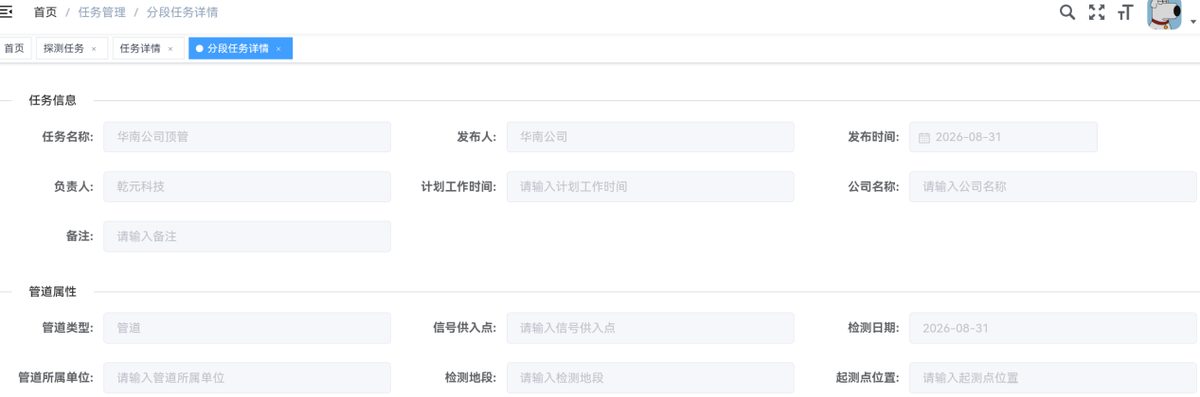Image resolution: width=1200 pixels, height=397 pixels.
Task: Open the search magnifier icon
Action: click(1067, 12)
